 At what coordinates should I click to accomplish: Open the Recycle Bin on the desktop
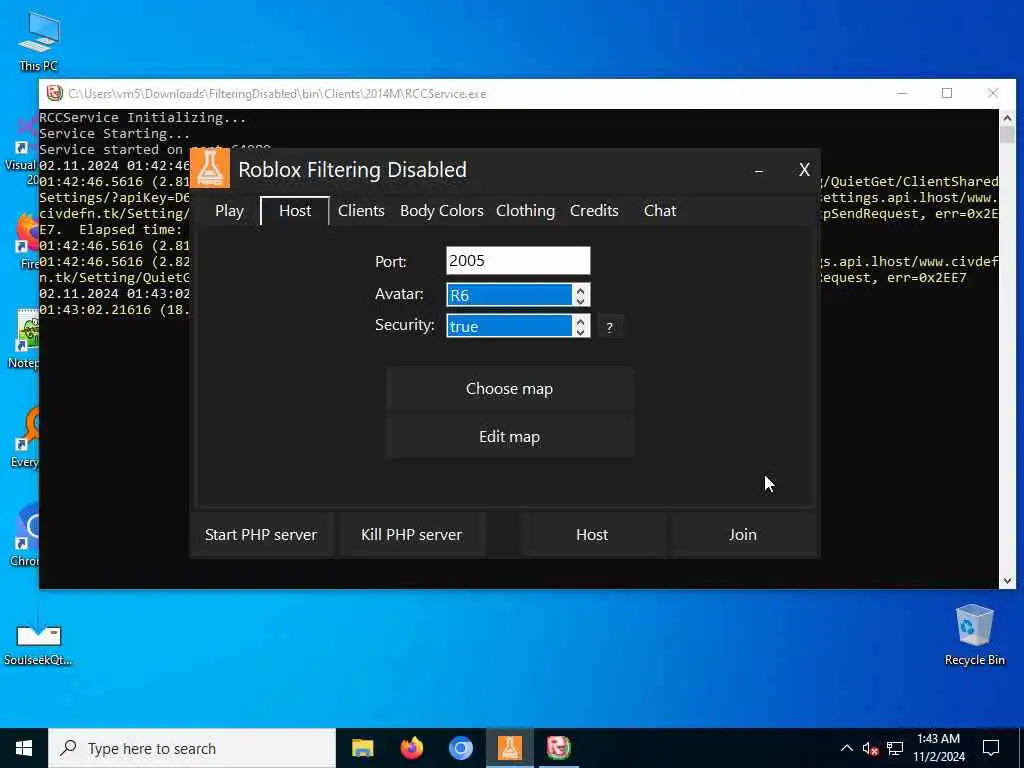click(974, 635)
